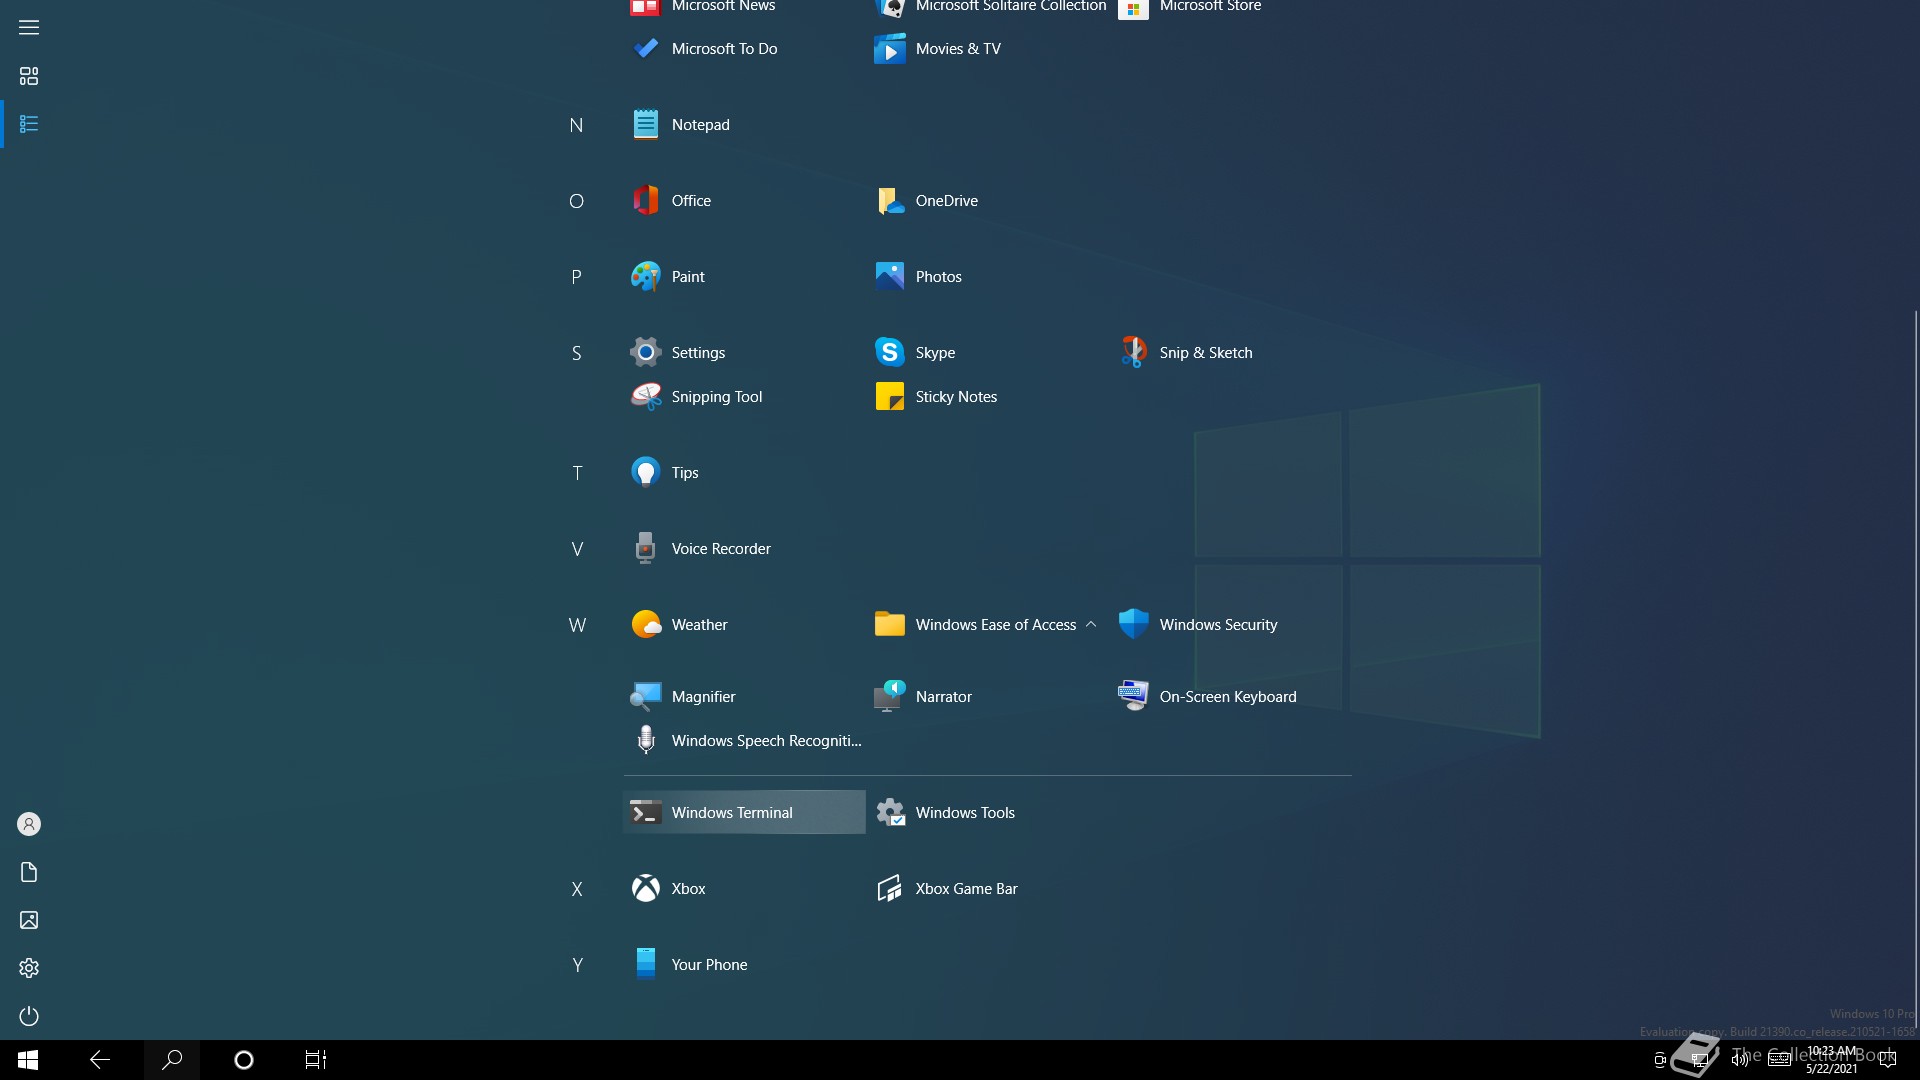Click the letter P section header
Screen dimensions: 1920x1080
tap(576, 277)
